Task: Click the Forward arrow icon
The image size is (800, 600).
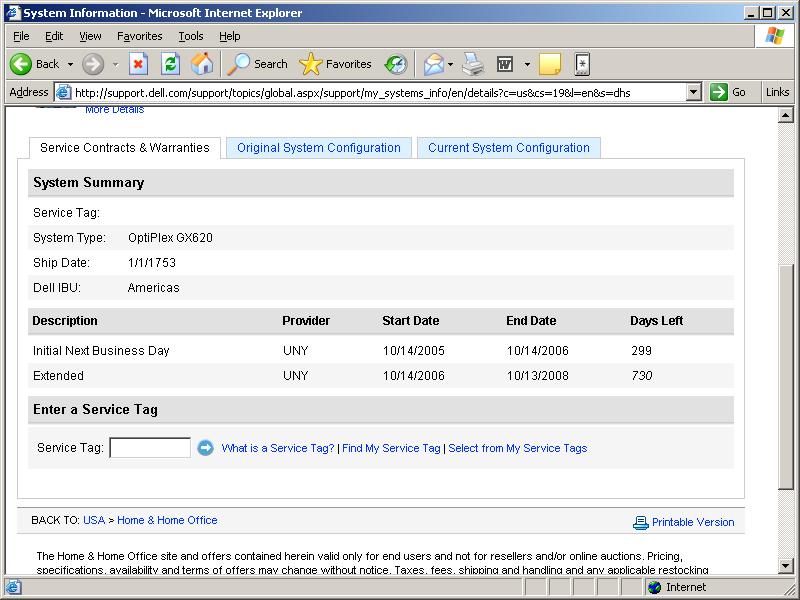Action: pyautogui.click(x=93, y=64)
